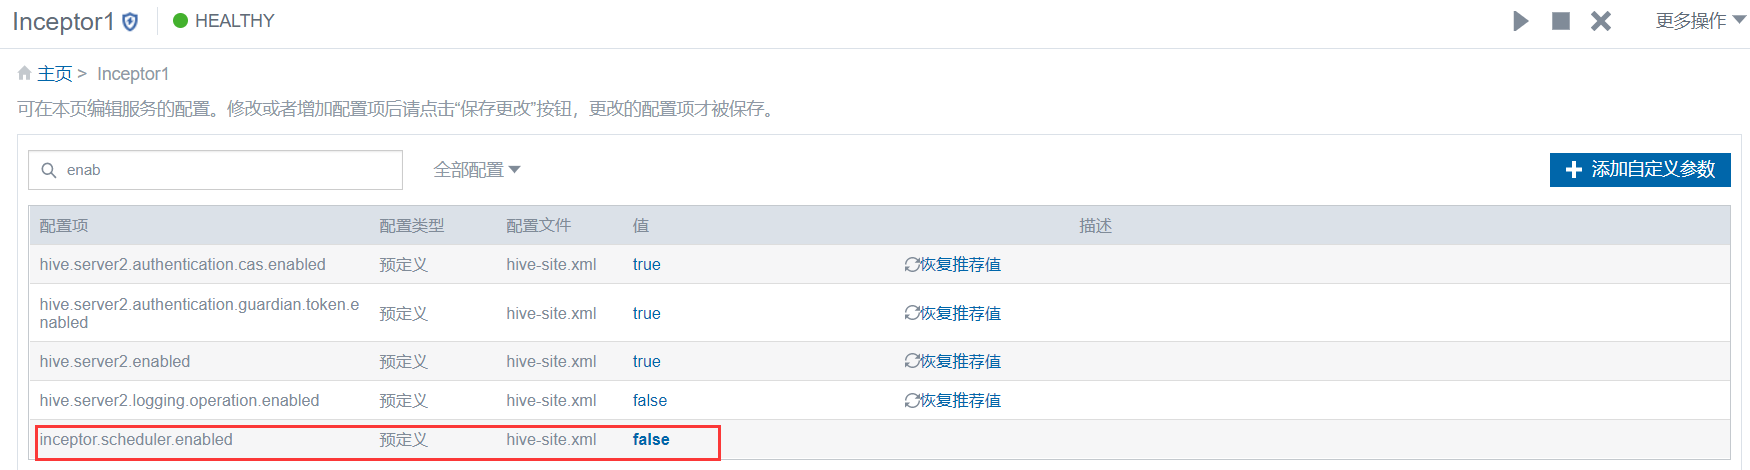Start the Inceptor1 service with play icon
The height and width of the screenshot is (470, 1750).
[x=1521, y=21]
